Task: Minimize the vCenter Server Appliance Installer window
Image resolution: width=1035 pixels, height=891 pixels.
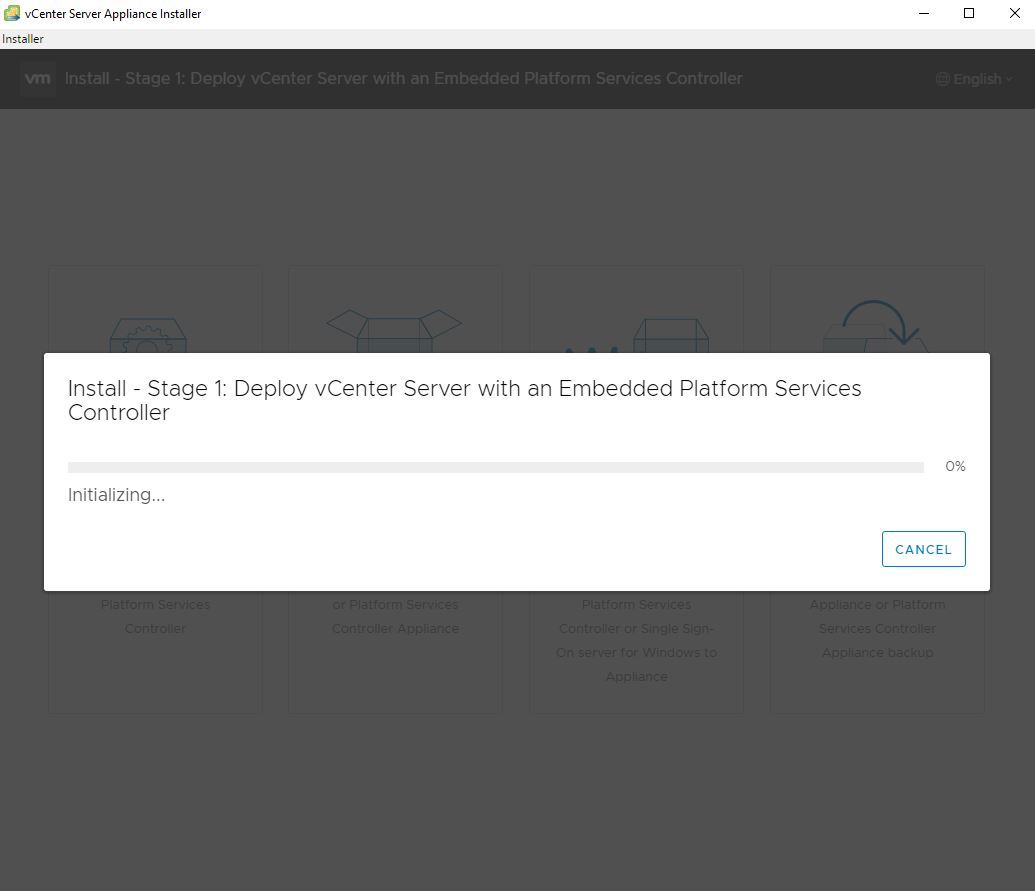Action: pos(924,13)
